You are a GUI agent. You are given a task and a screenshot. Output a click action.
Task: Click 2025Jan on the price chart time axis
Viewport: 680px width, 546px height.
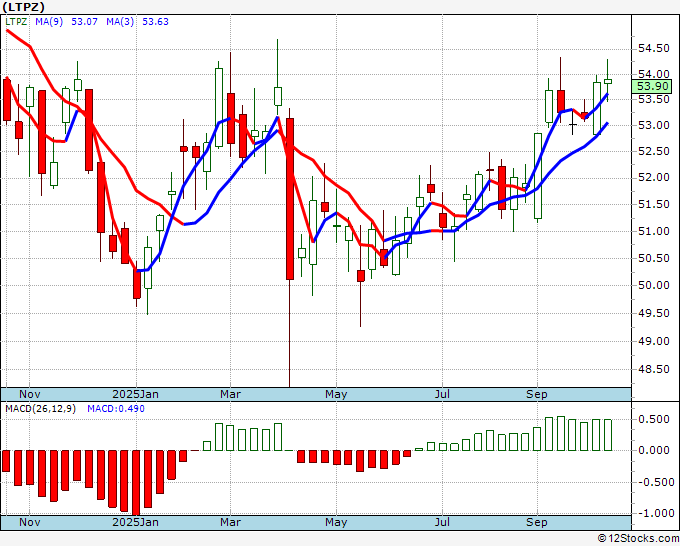click(135, 394)
